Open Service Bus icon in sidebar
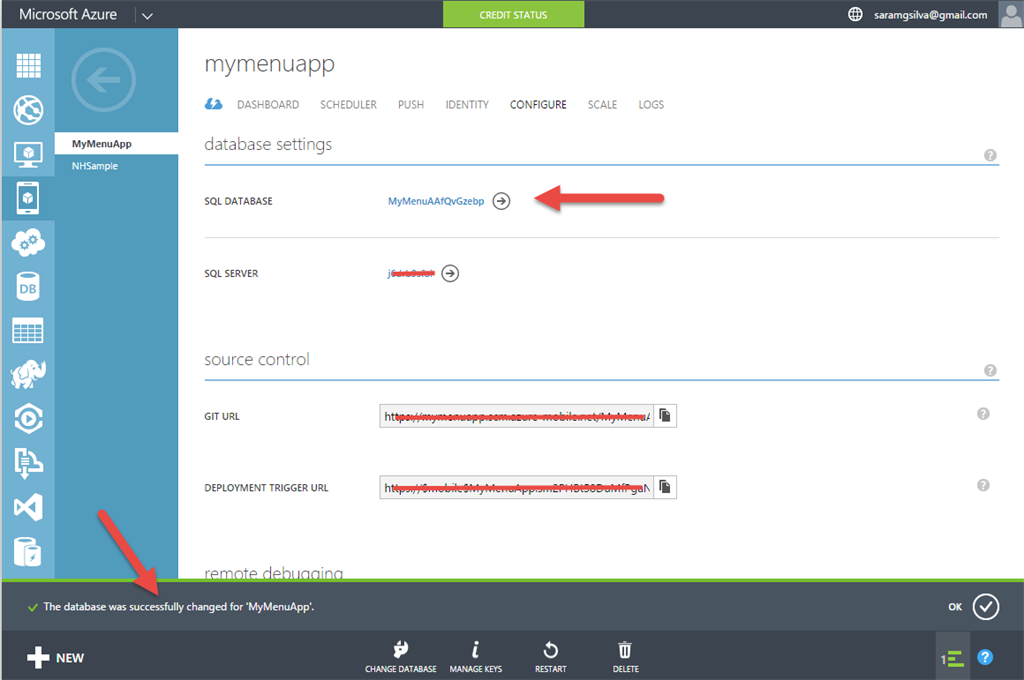1024x680 pixels. pos(28,463)
